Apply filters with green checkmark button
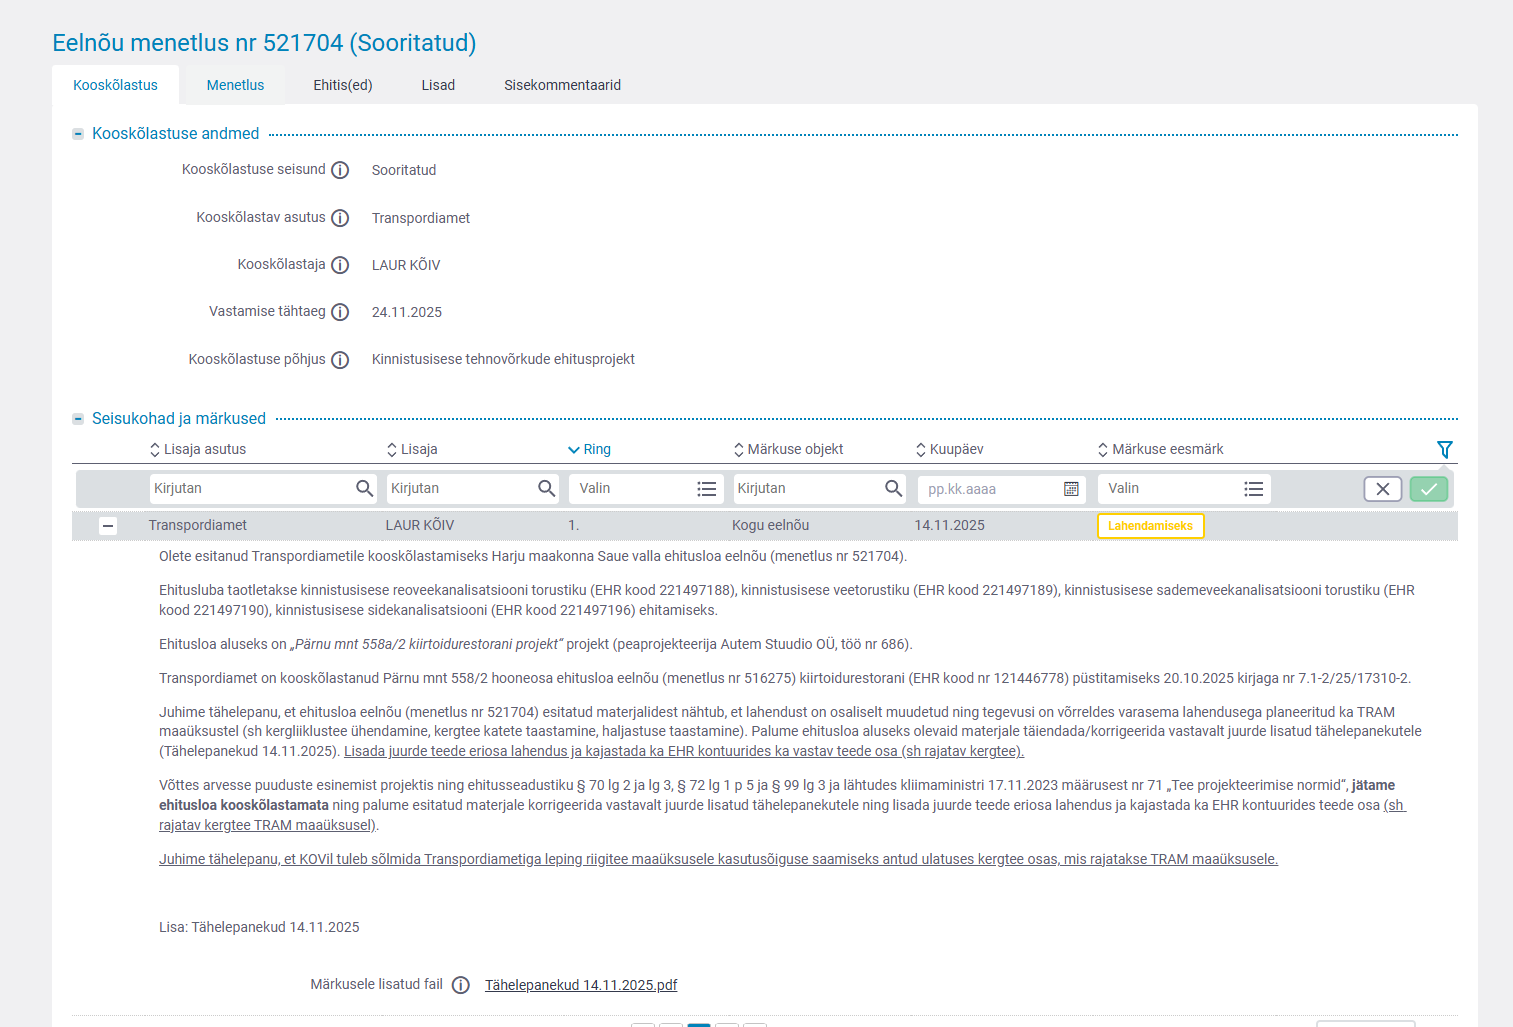Viewport: 1513px width, 1027px height. tap(1428, 489)
